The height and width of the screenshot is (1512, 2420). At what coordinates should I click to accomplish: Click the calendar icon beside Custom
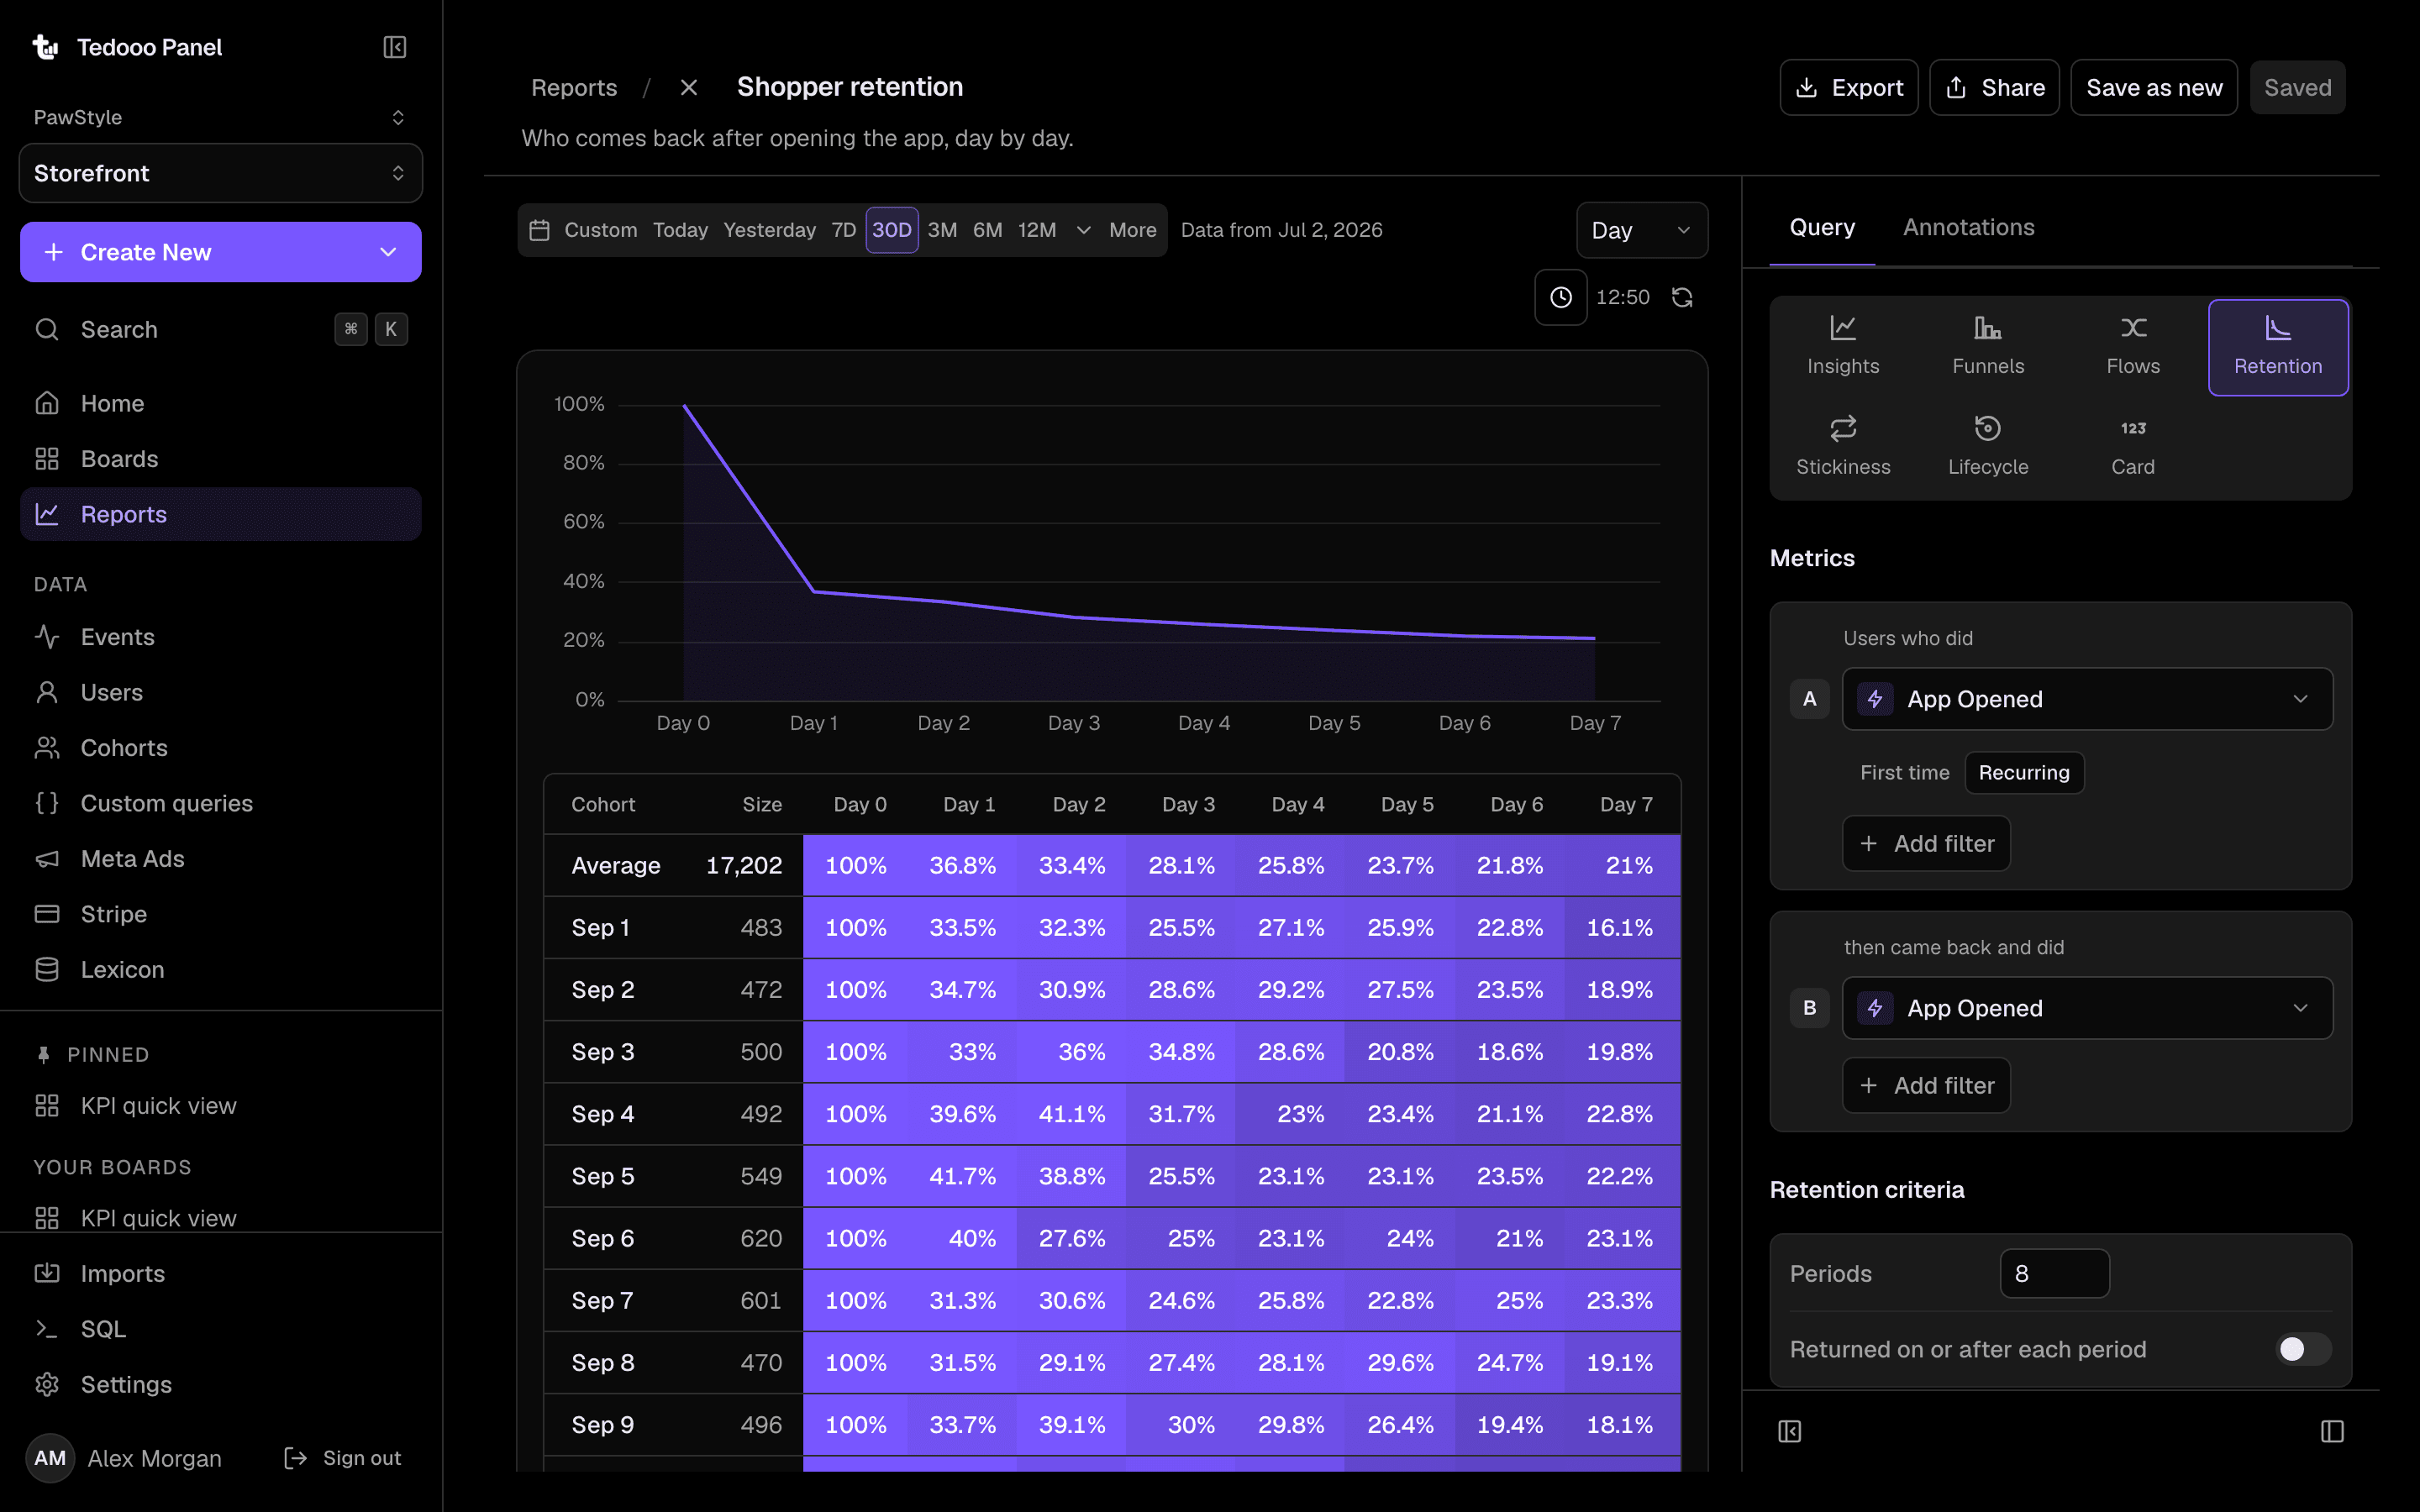(539, 230)
